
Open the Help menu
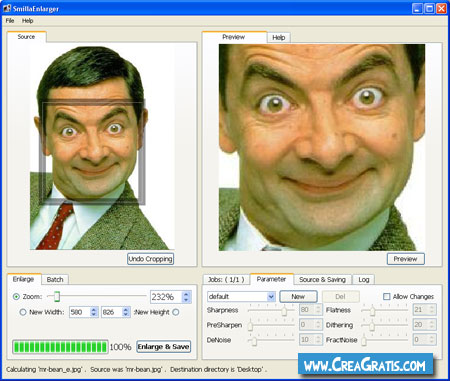tap(28, 21)
